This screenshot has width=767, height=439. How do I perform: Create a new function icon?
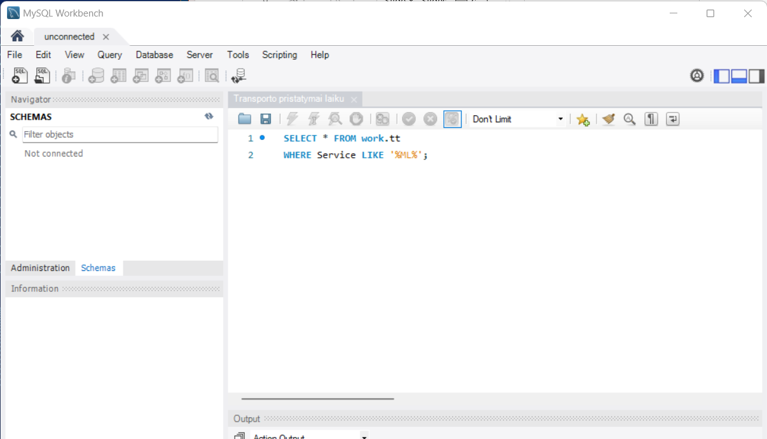point(185,76)
